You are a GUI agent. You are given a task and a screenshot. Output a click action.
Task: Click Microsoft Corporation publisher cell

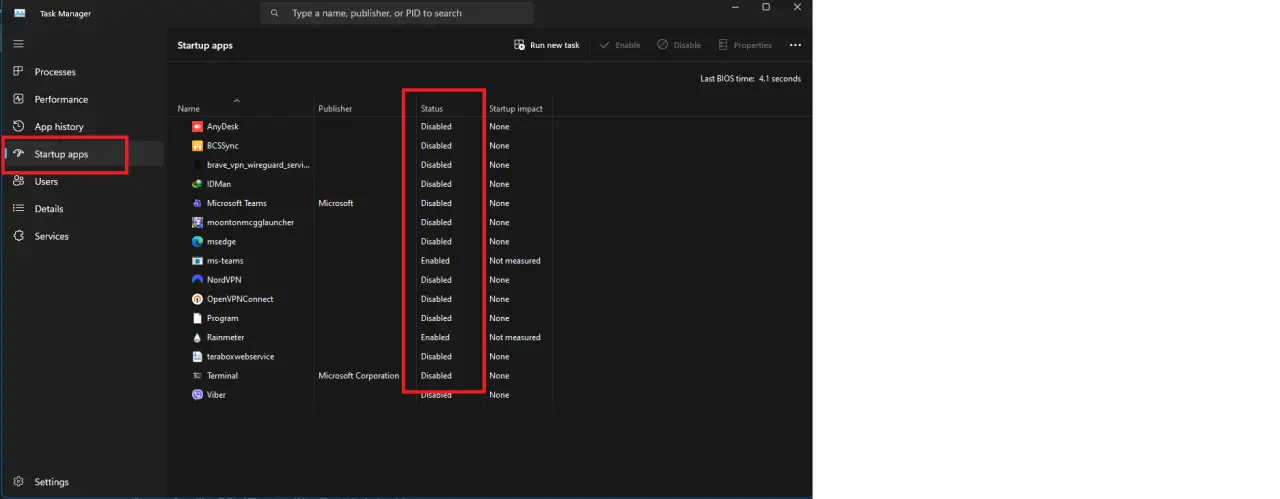point(358,375)
